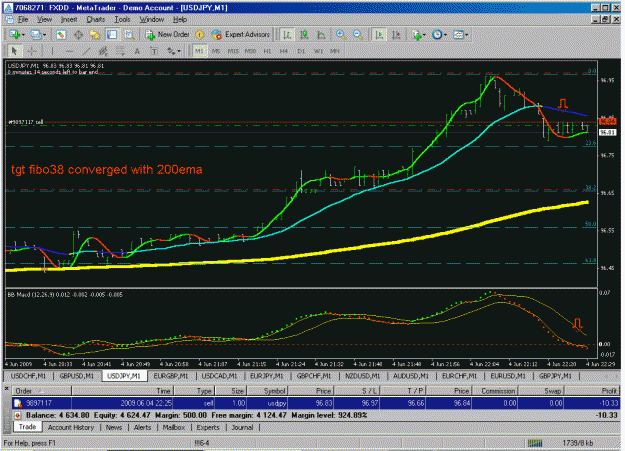Select the crosshair tool
This screenshot has height=451, width=625.
pyautogui.click(x=31, y=51)
